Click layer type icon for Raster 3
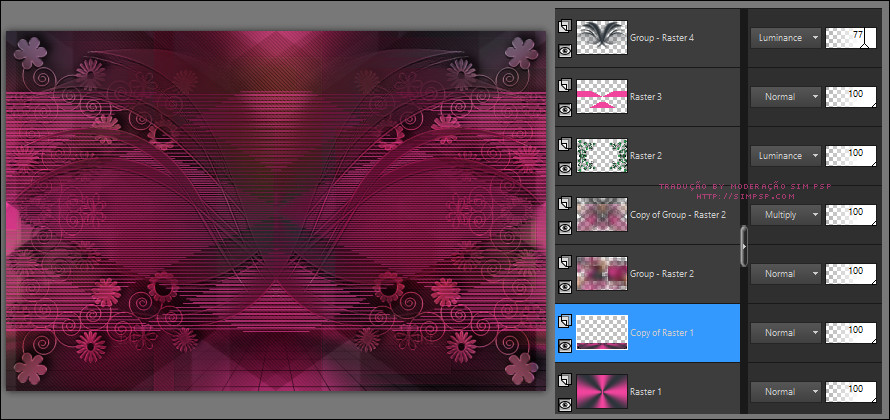The width and height of the screenshot is (890, 420). [564, 86]
